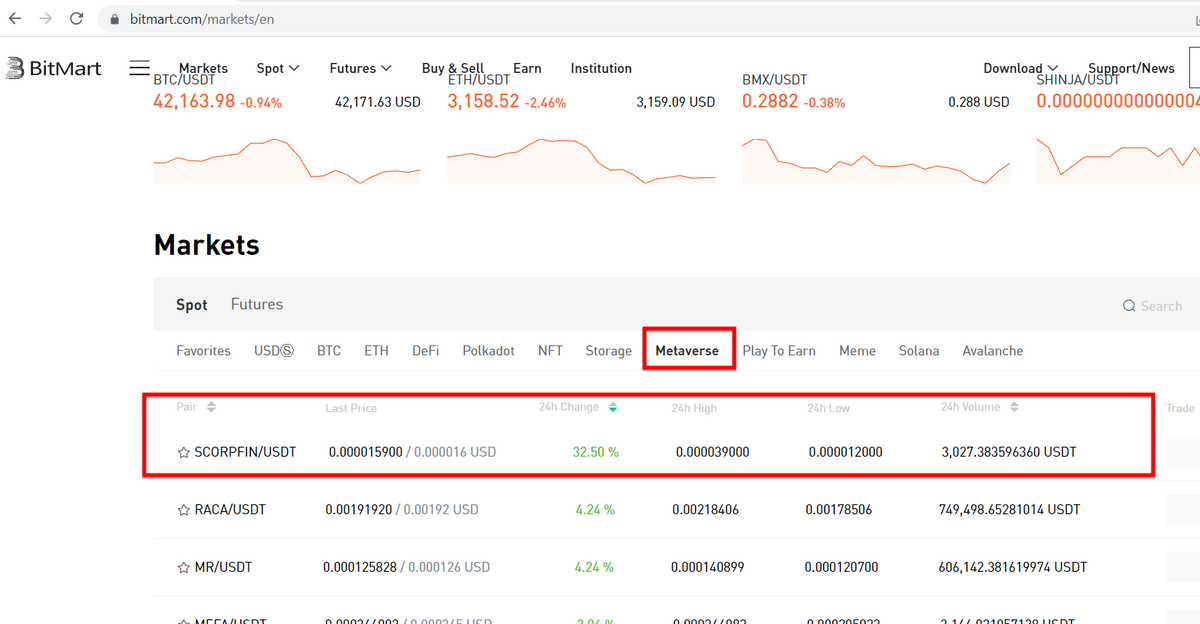Select BTC category tab

pyautogui.click(x=329, y=351)
